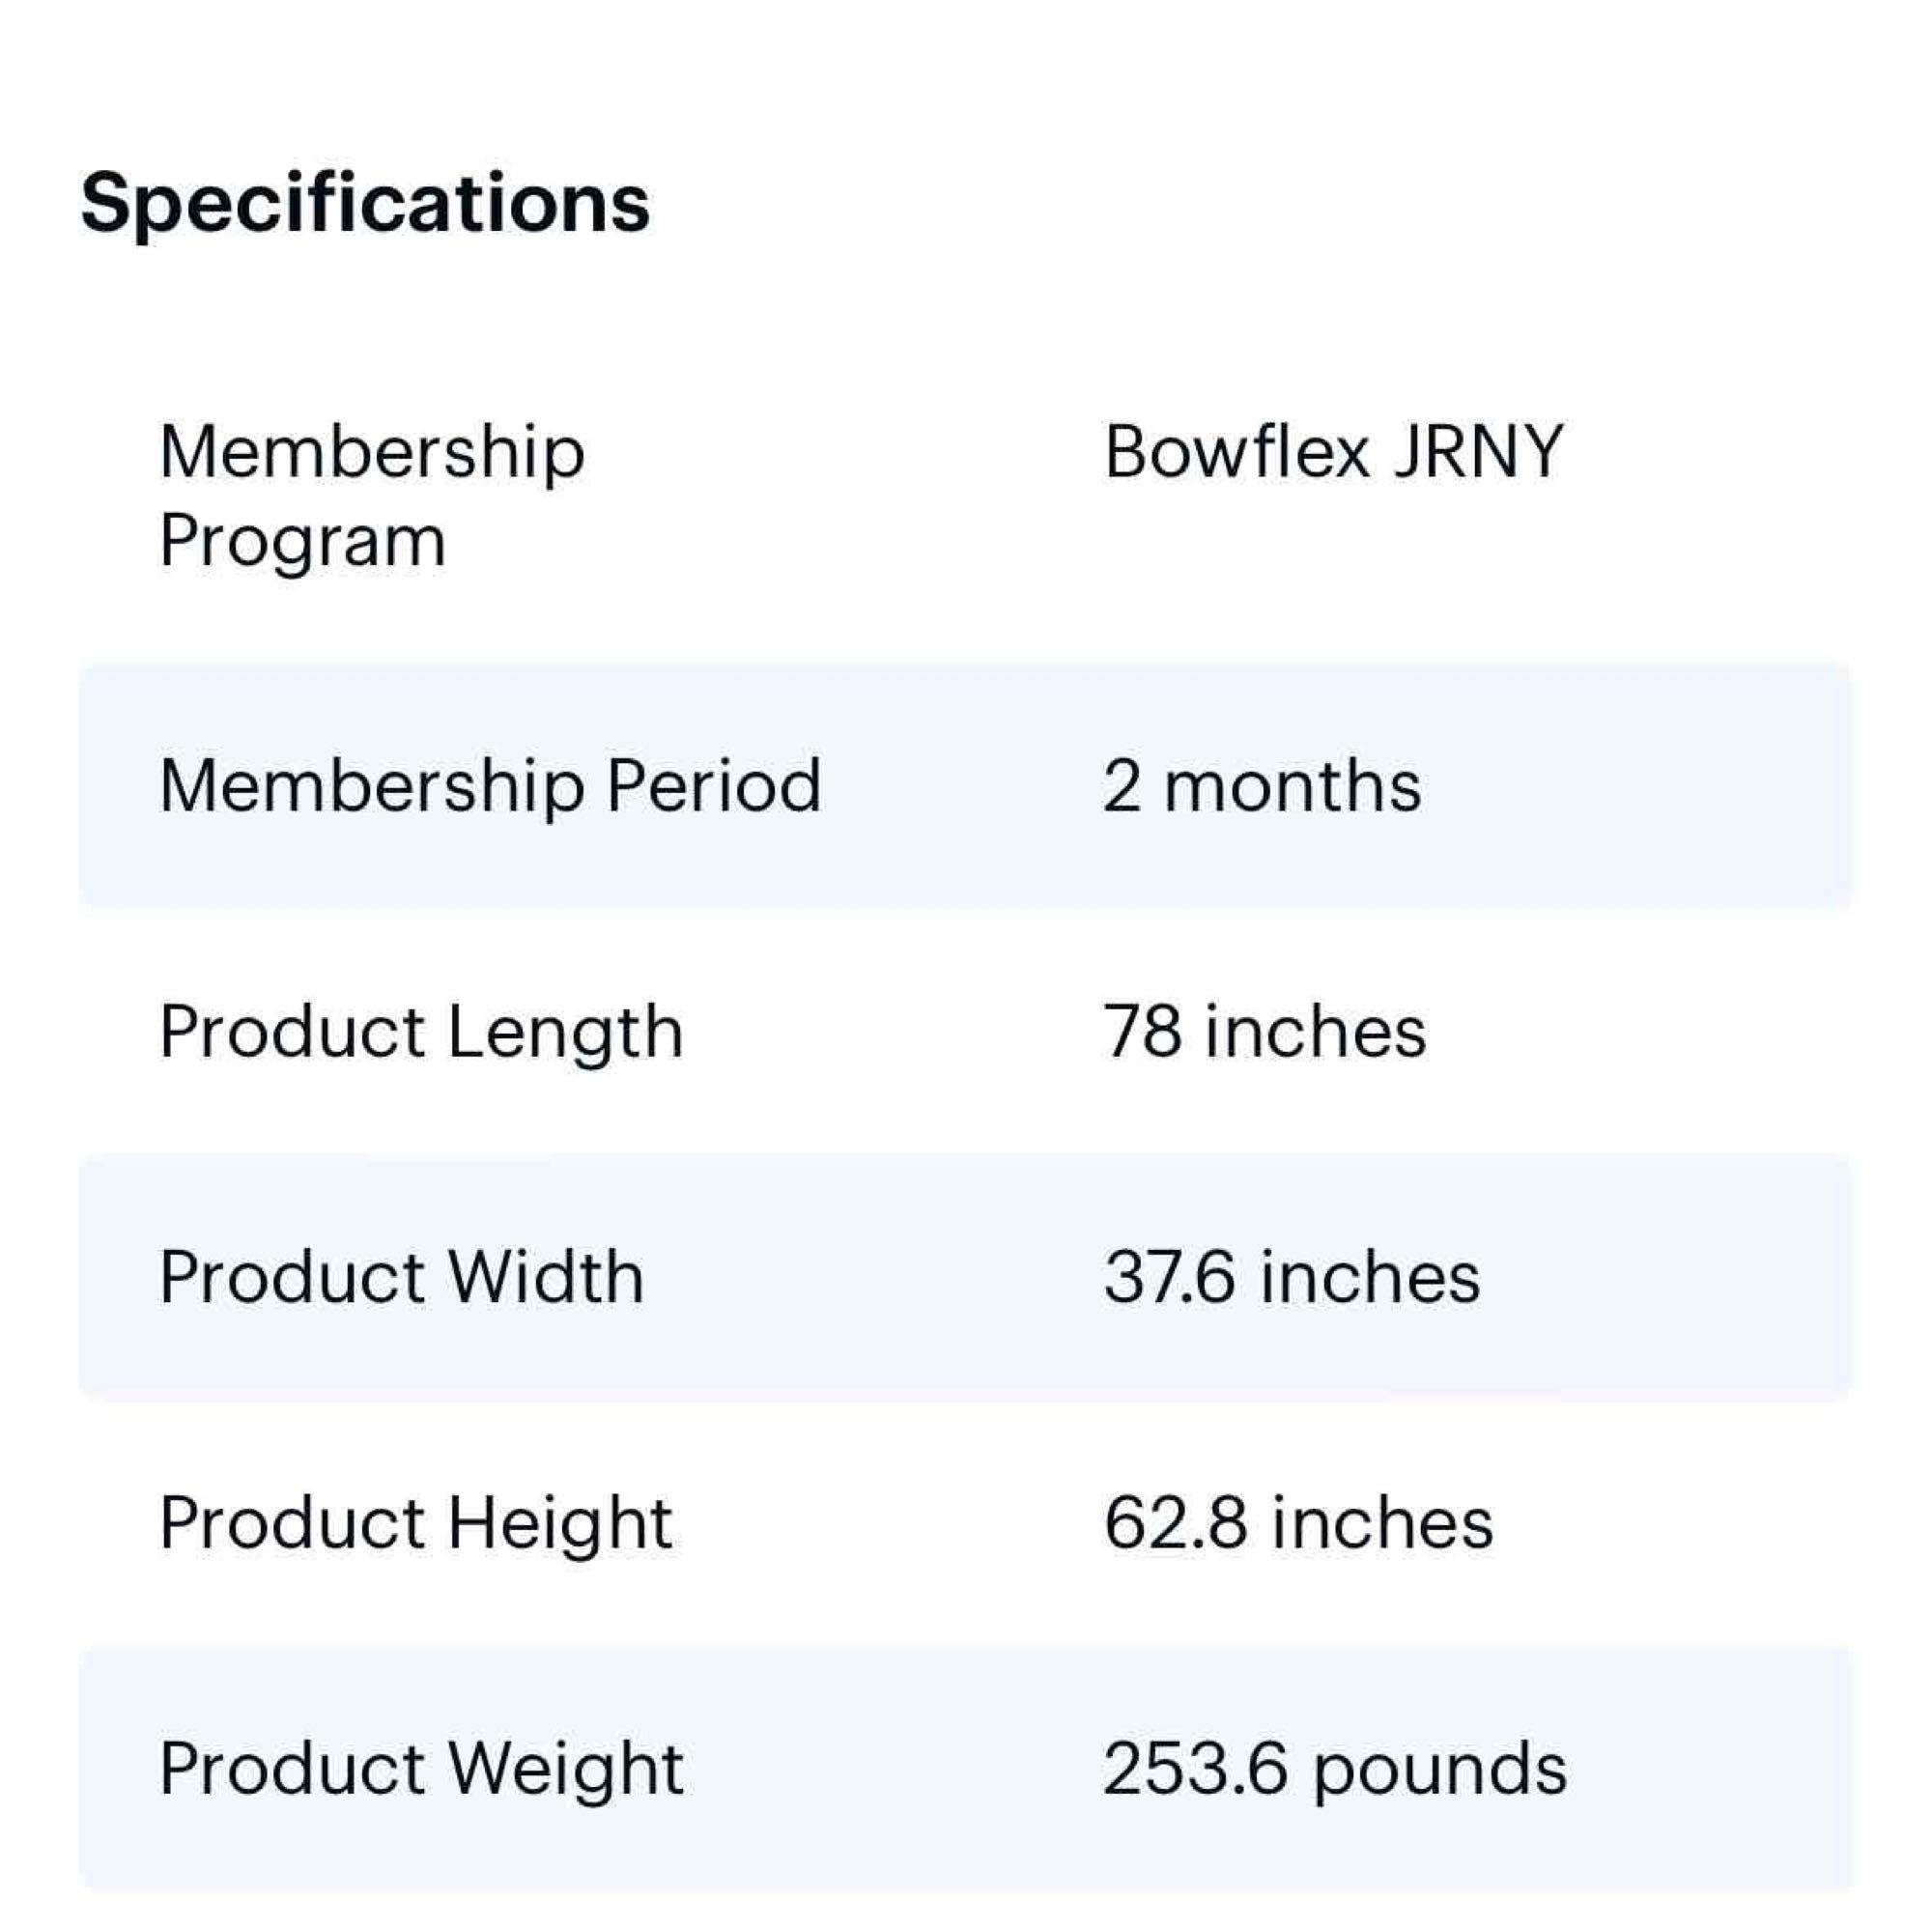Select the Membership Period label
1932x1928 pixels.
(490, 786)
